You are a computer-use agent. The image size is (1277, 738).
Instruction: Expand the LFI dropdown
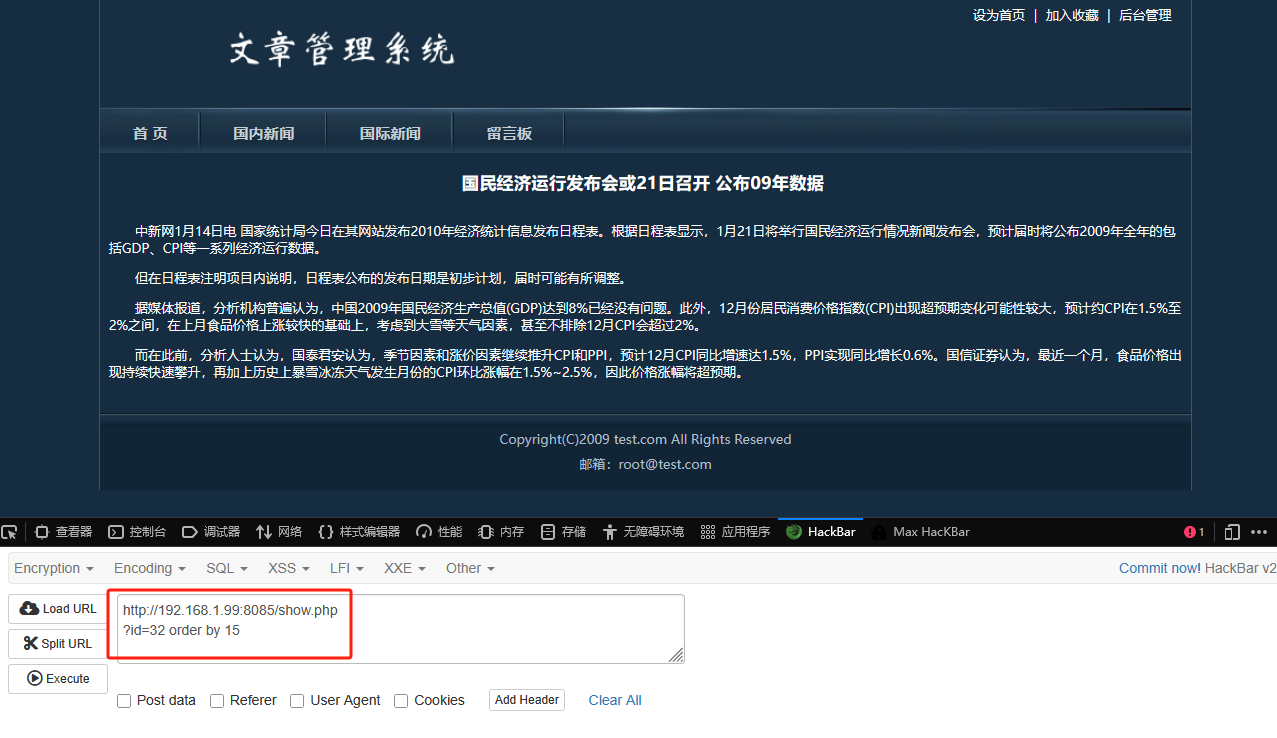tap(348, 568)
